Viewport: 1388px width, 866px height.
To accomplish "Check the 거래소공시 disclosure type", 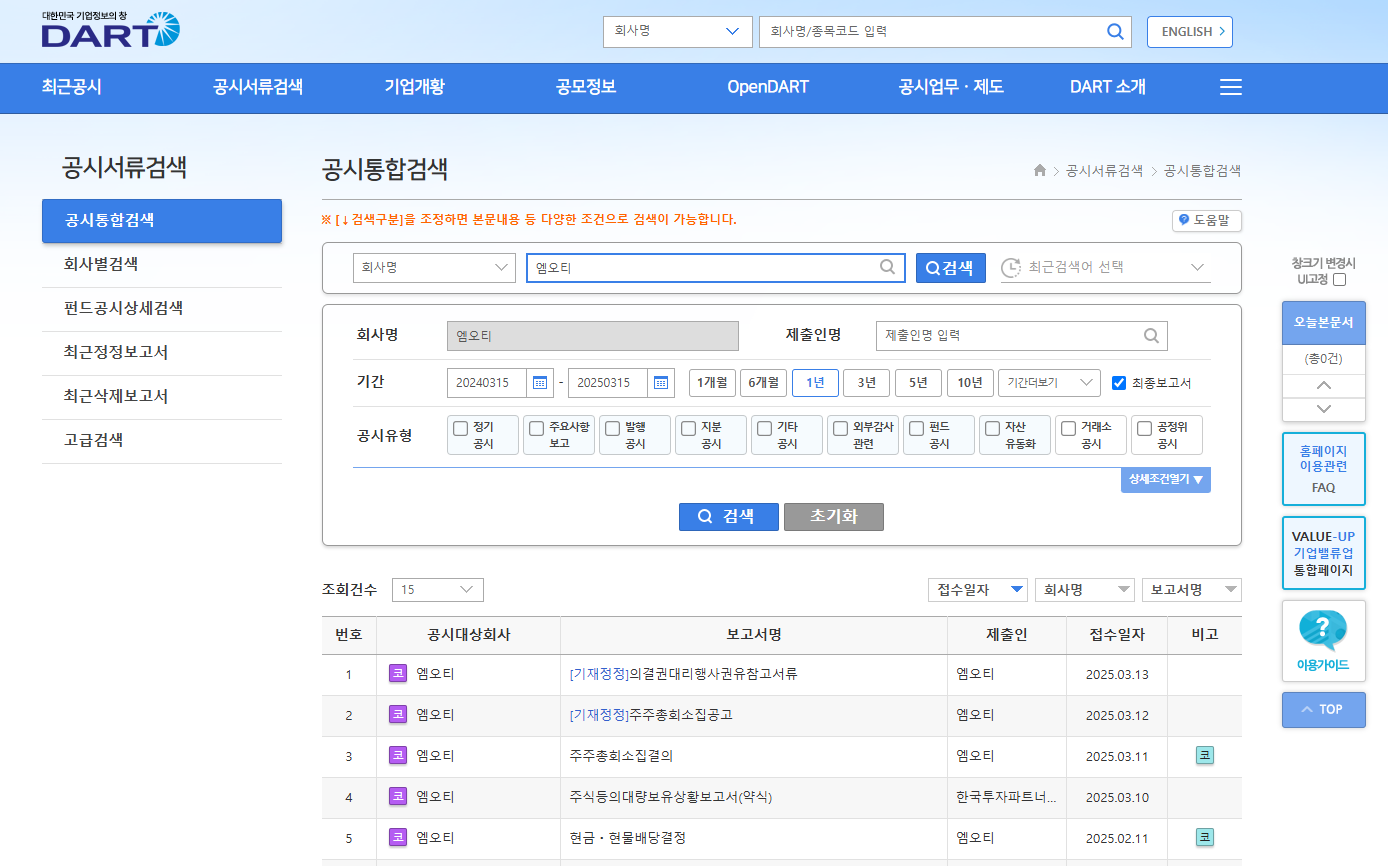I will tap(1069, 428).
